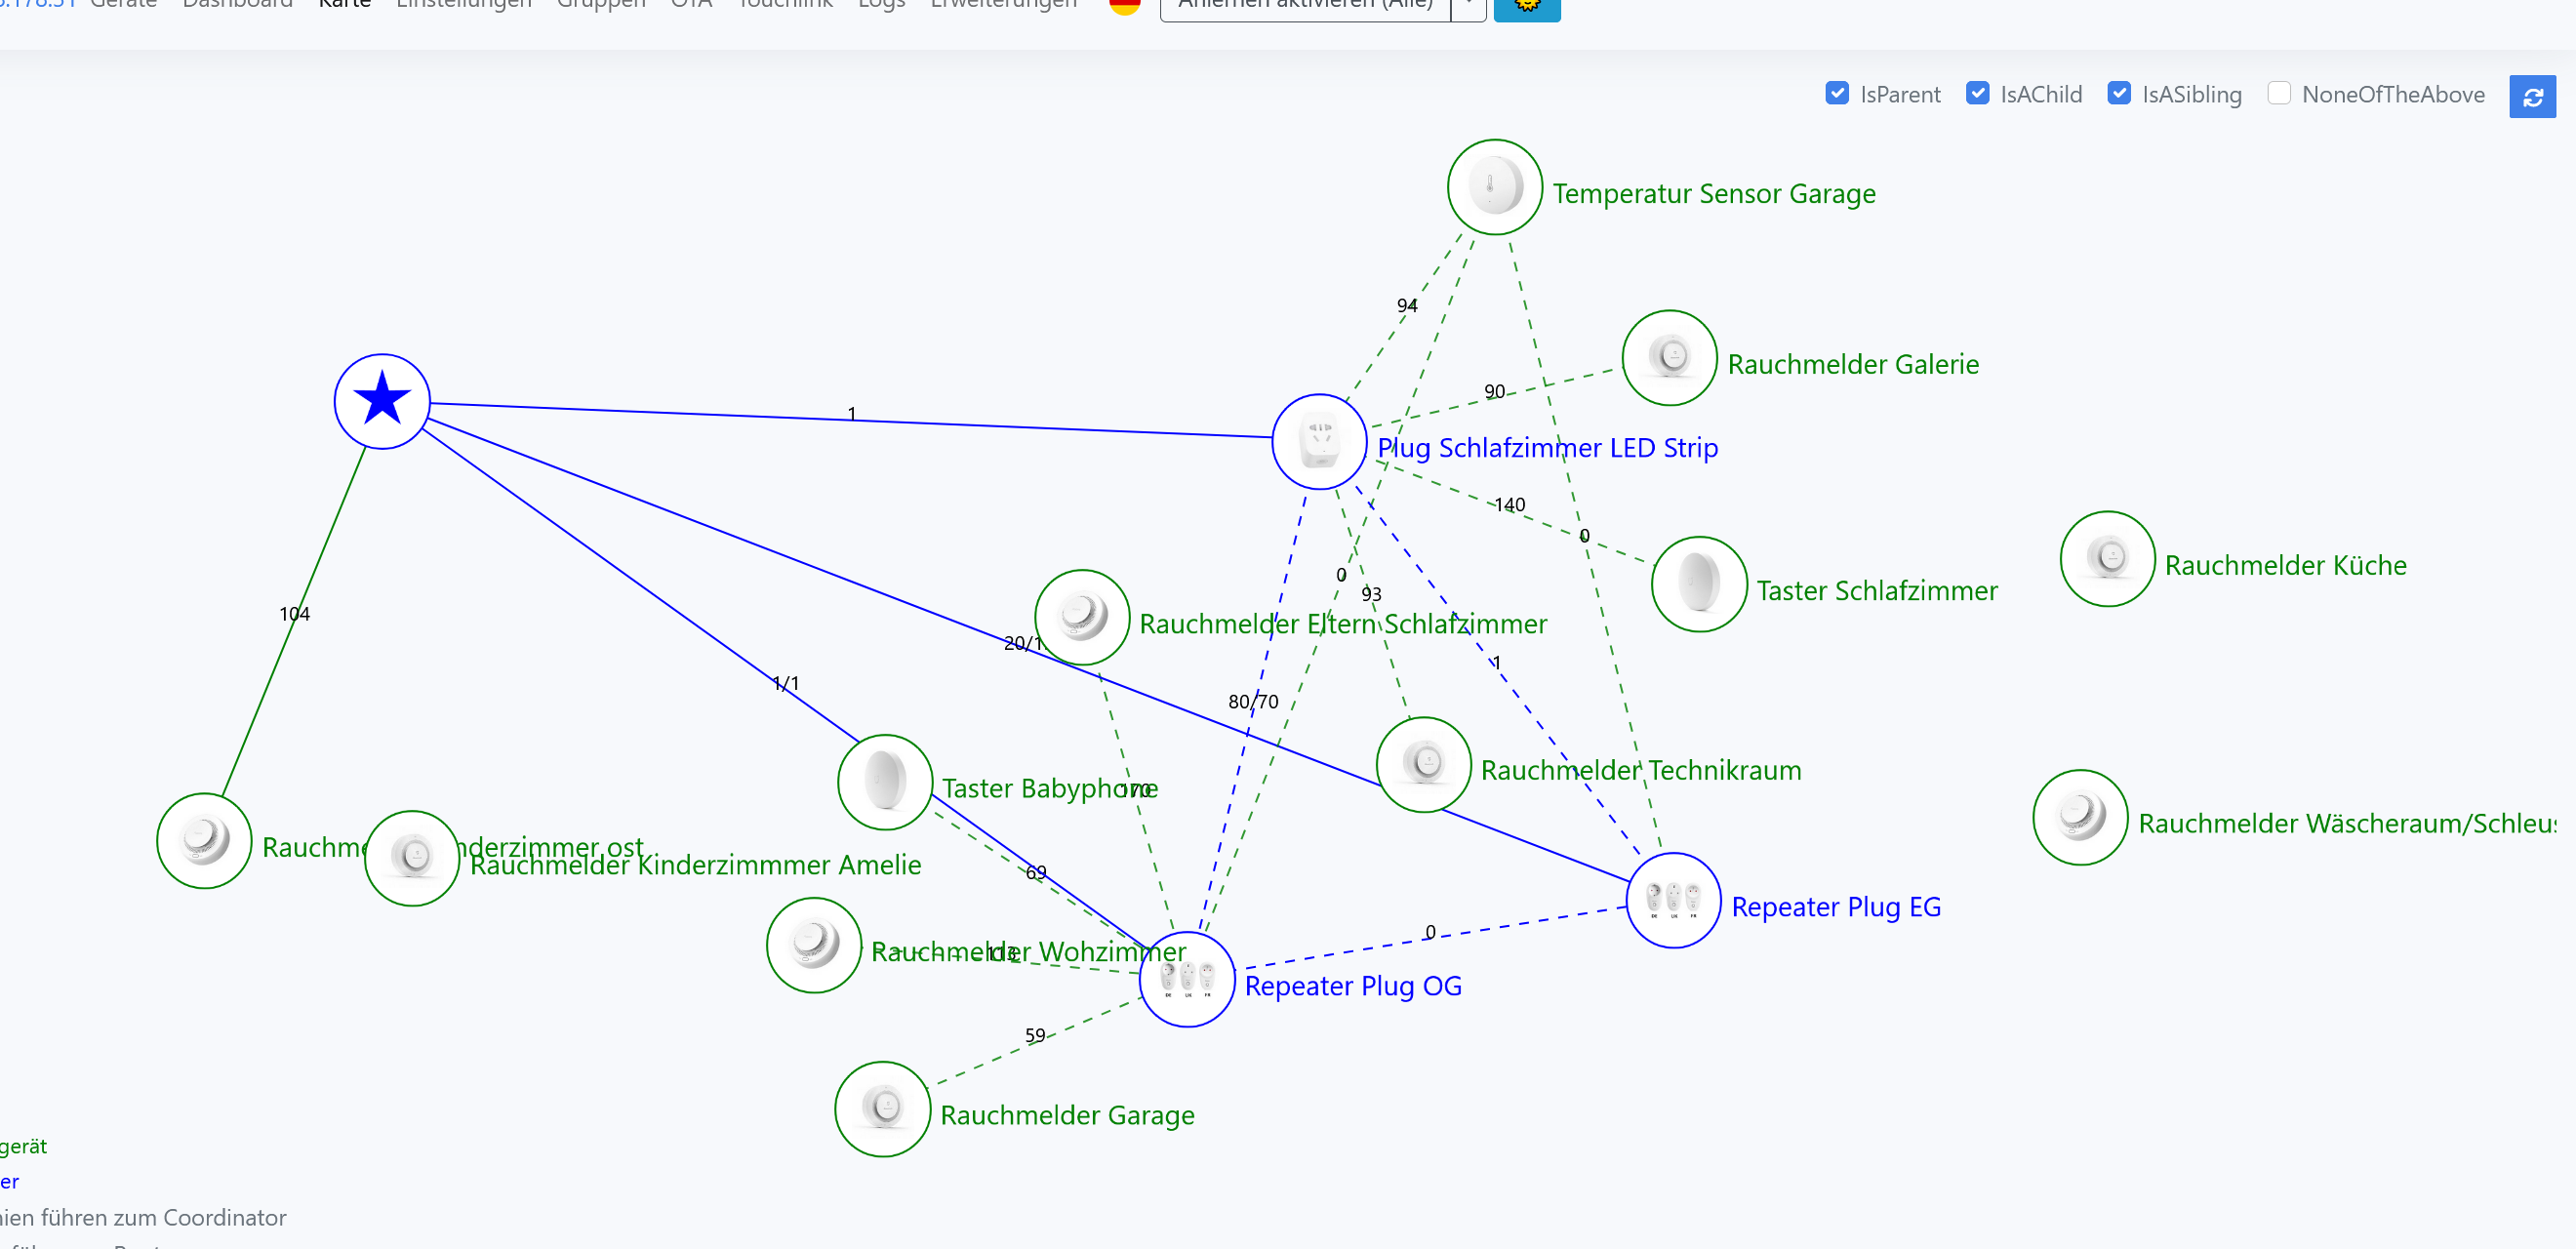Disable the IsASibling checkbox
This screenshot has height=1249, width=2576.
pyautogui.click(x=2118, y=93)
